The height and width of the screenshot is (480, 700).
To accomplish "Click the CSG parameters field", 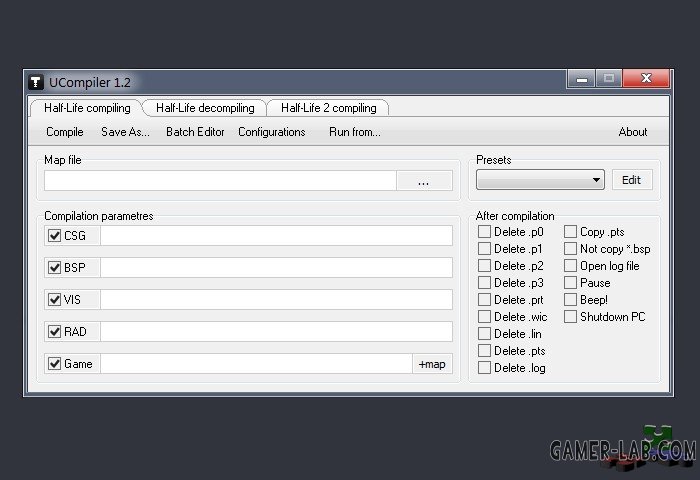I will [276, 235].
